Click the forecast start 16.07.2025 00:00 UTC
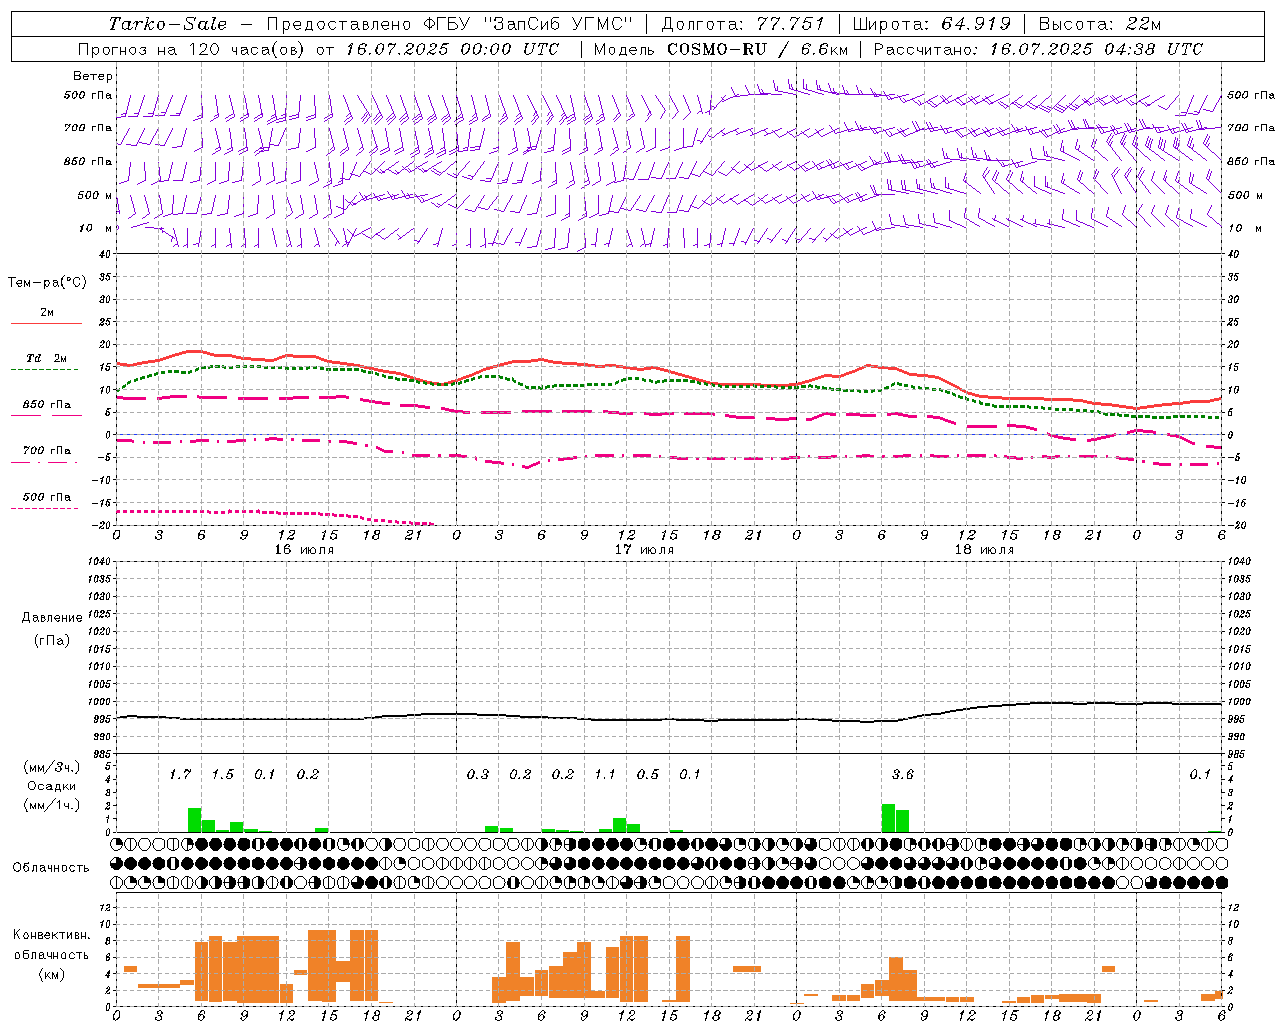The image size is (1280, 1024). (452, 49)
